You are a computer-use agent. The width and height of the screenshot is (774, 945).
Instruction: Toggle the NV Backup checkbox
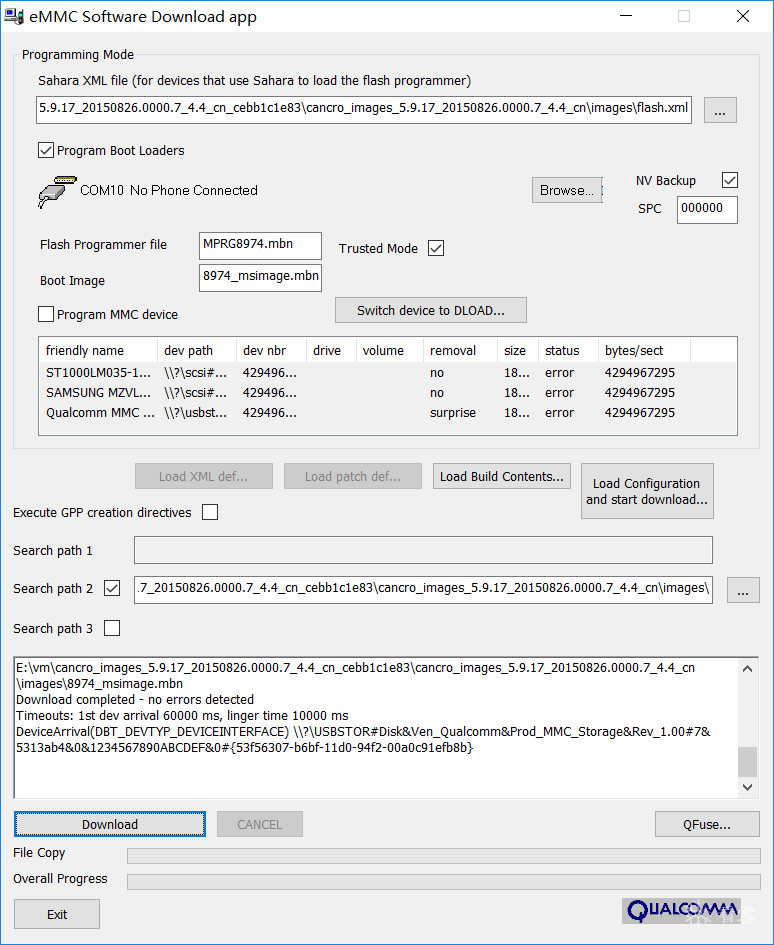(729, 180)
